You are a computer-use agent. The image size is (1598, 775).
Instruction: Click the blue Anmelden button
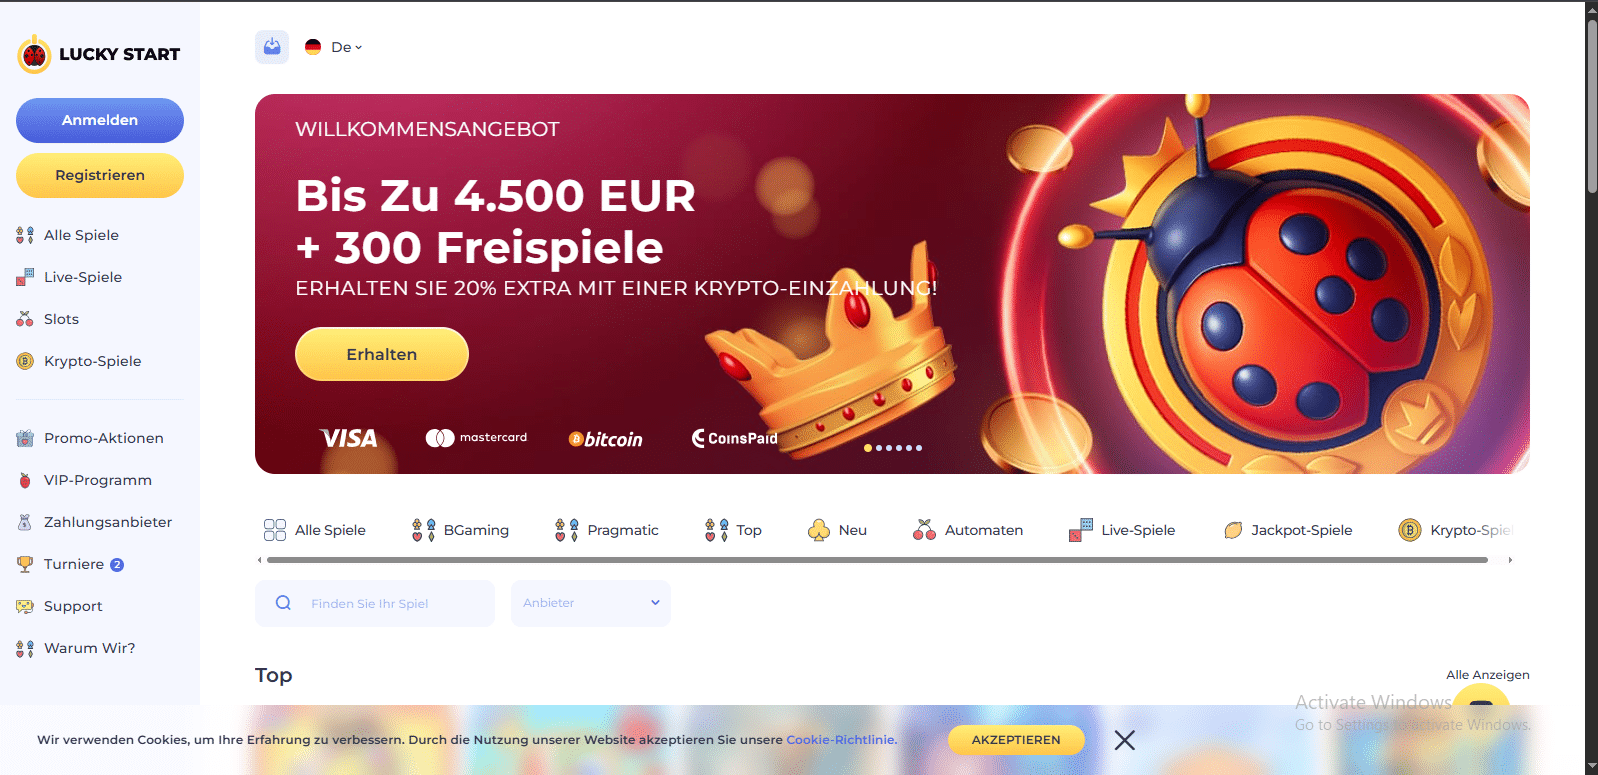coord(100,120)
